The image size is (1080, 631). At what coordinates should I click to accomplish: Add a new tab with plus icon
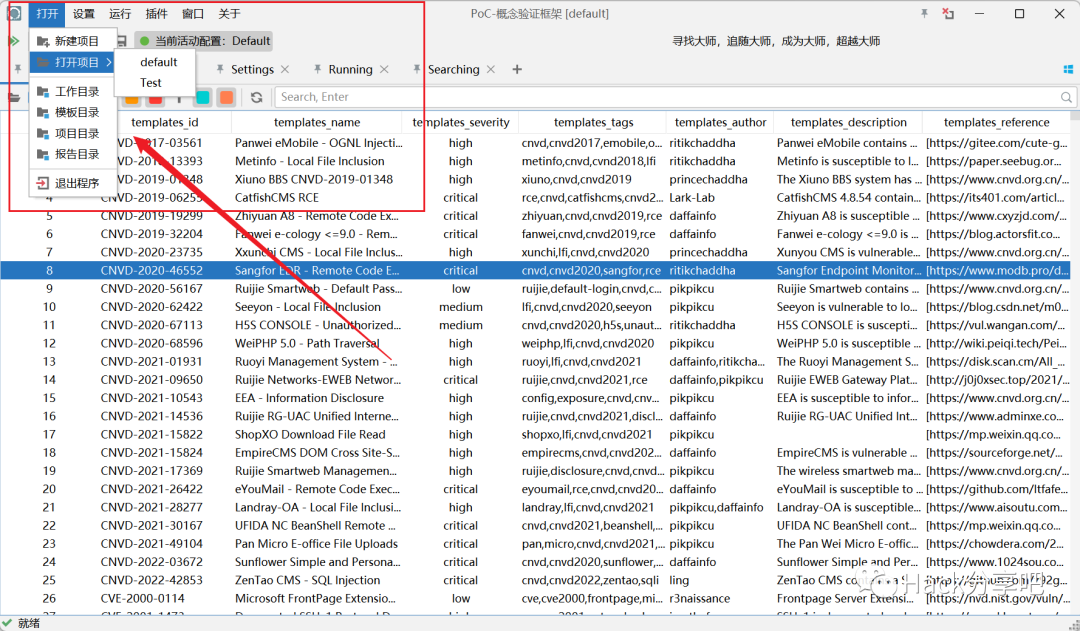coord(517,69)
